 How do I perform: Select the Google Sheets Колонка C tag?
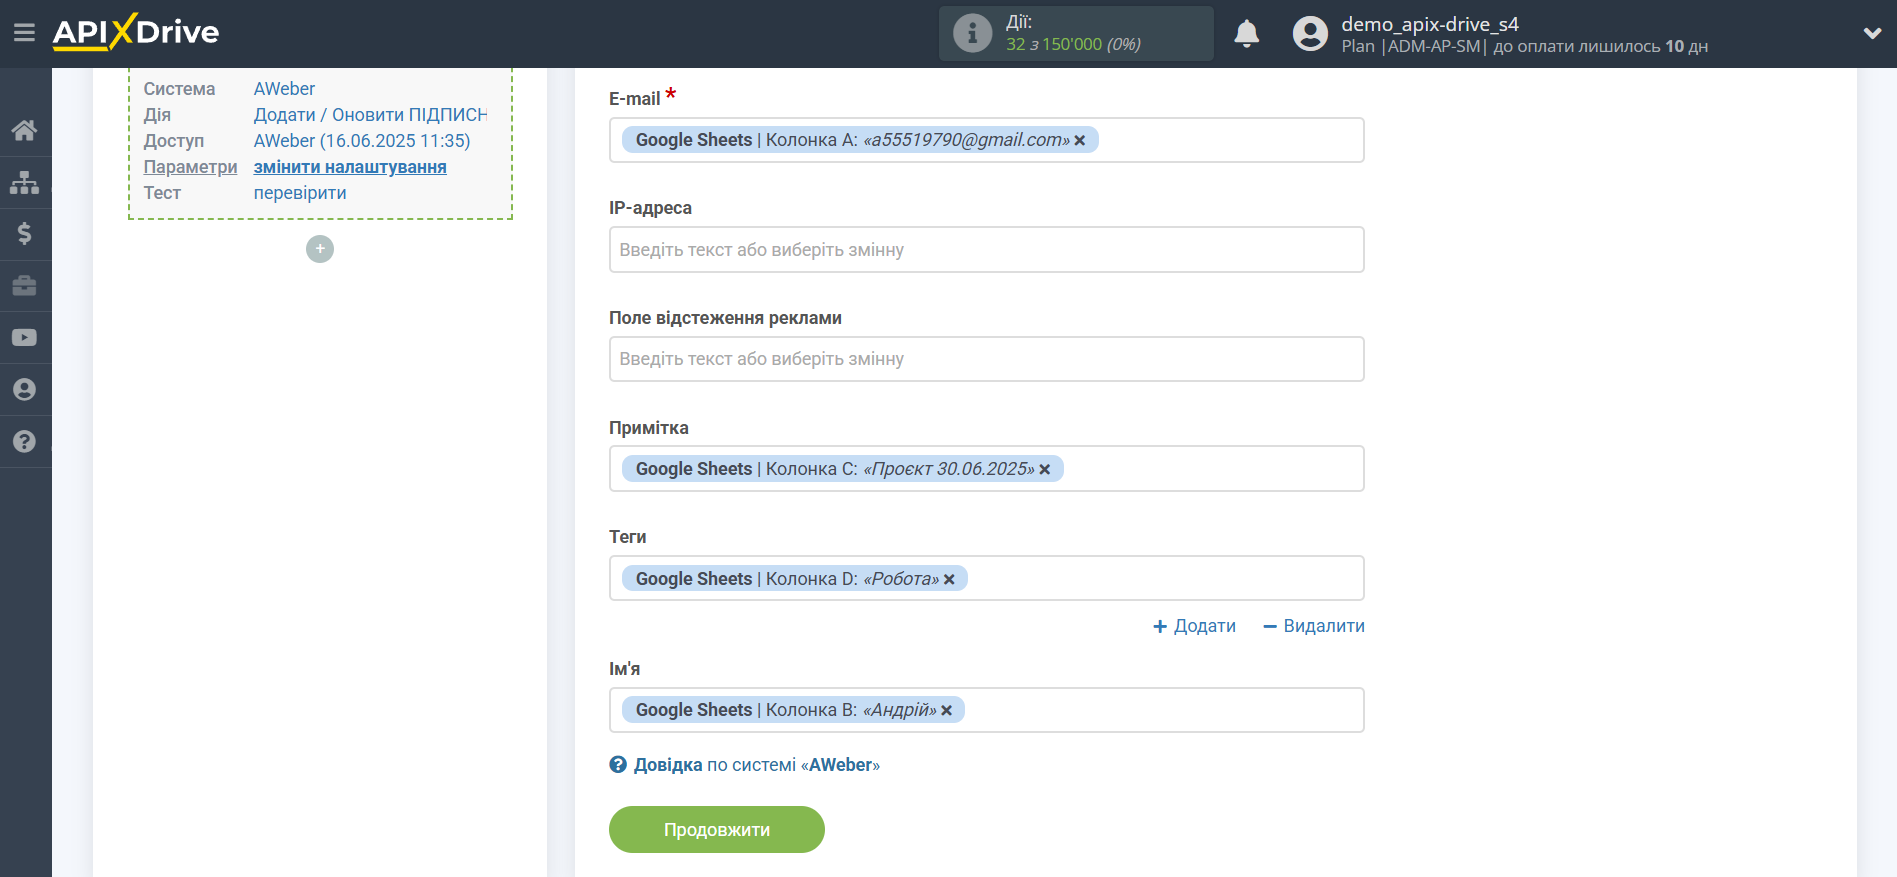843,469
